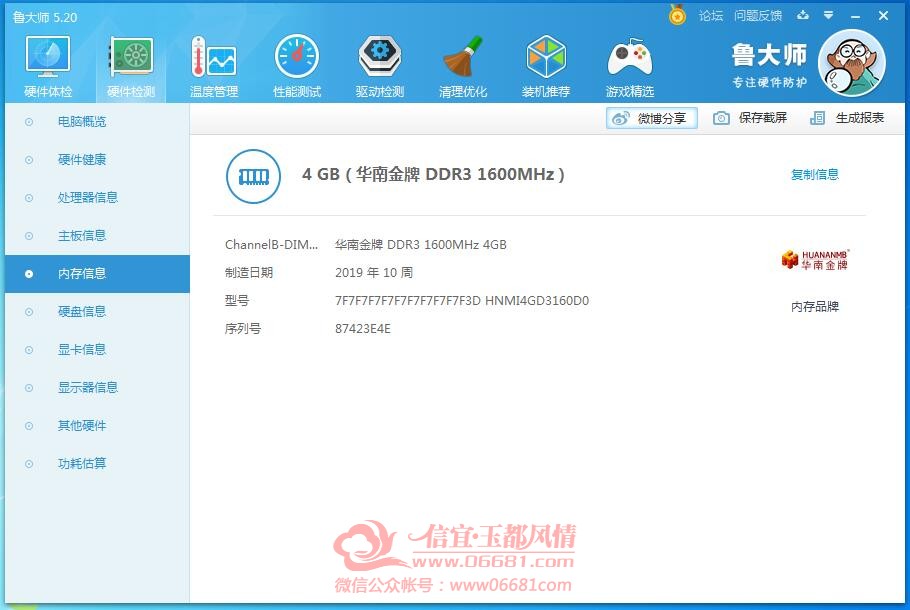Open the 硬件体检 hardware checkup icon
Screen dimensions: 910x610
(48, 66)
